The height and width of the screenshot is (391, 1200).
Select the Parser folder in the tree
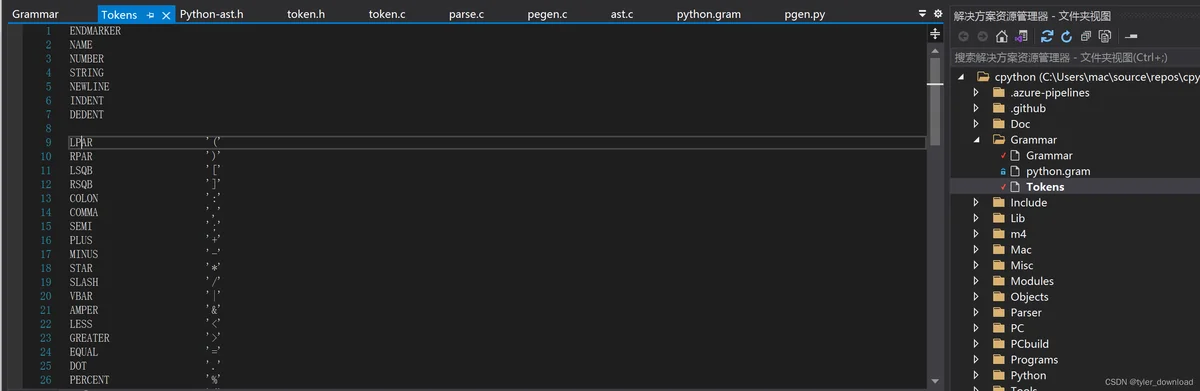tap(1027, 312)
